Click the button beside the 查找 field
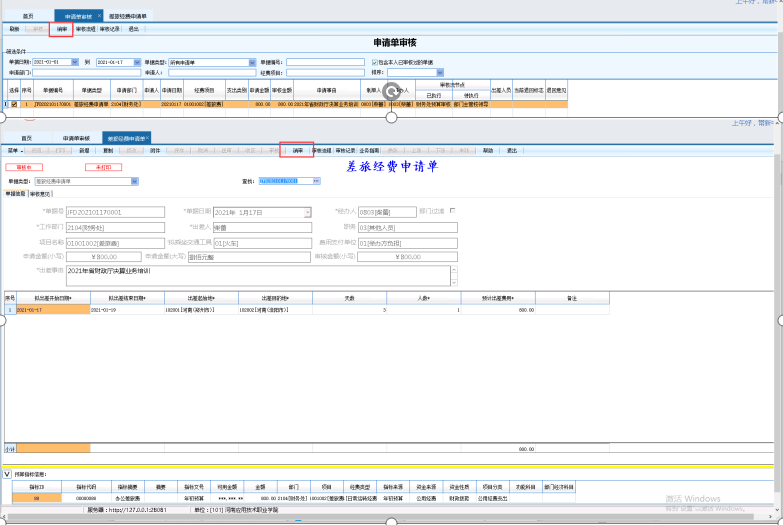This screenshot has width=783, height=525. 317,181
